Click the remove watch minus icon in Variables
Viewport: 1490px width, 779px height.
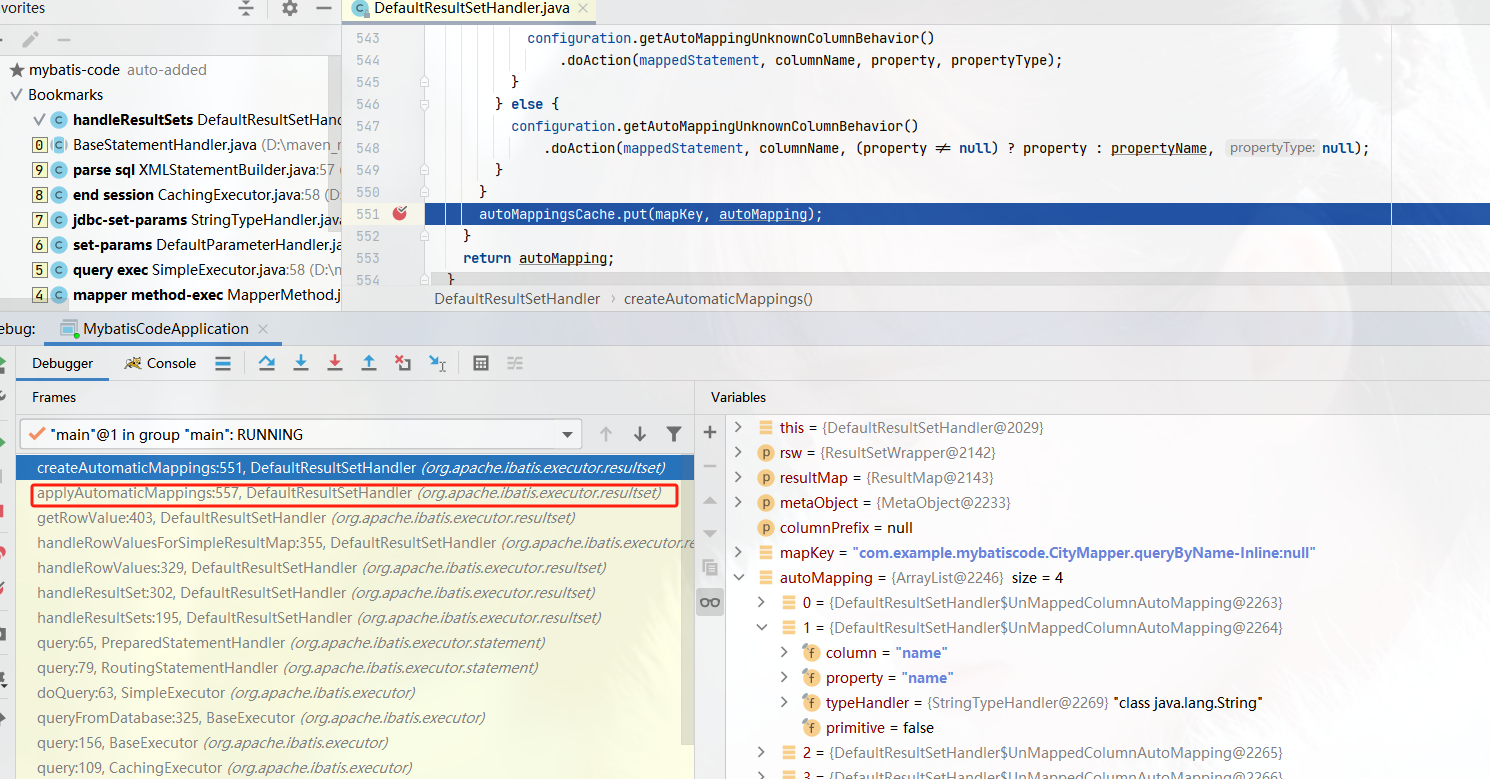[710, 466]
